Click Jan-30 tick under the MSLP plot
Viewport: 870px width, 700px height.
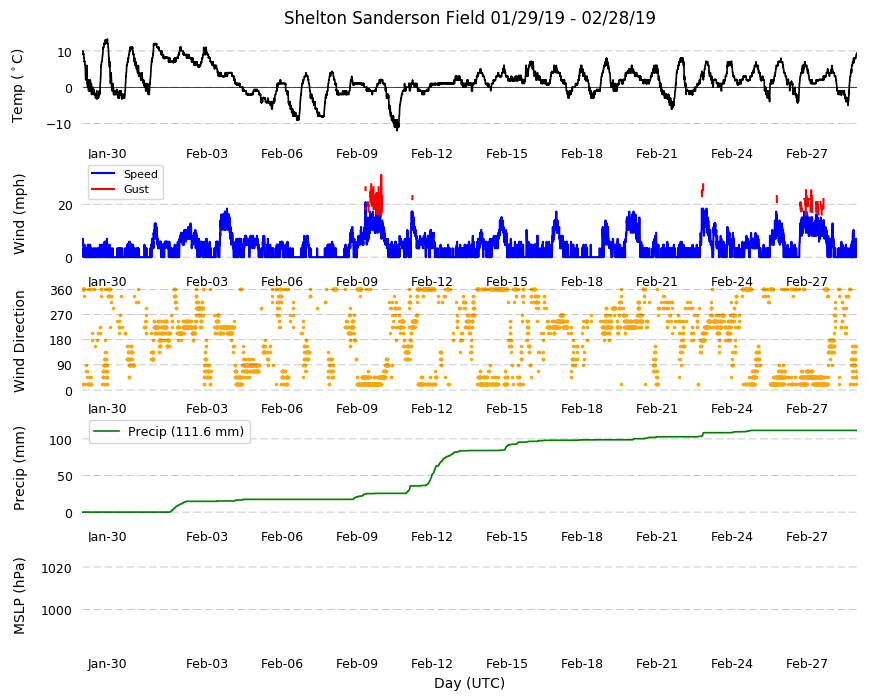click(107, 663)
